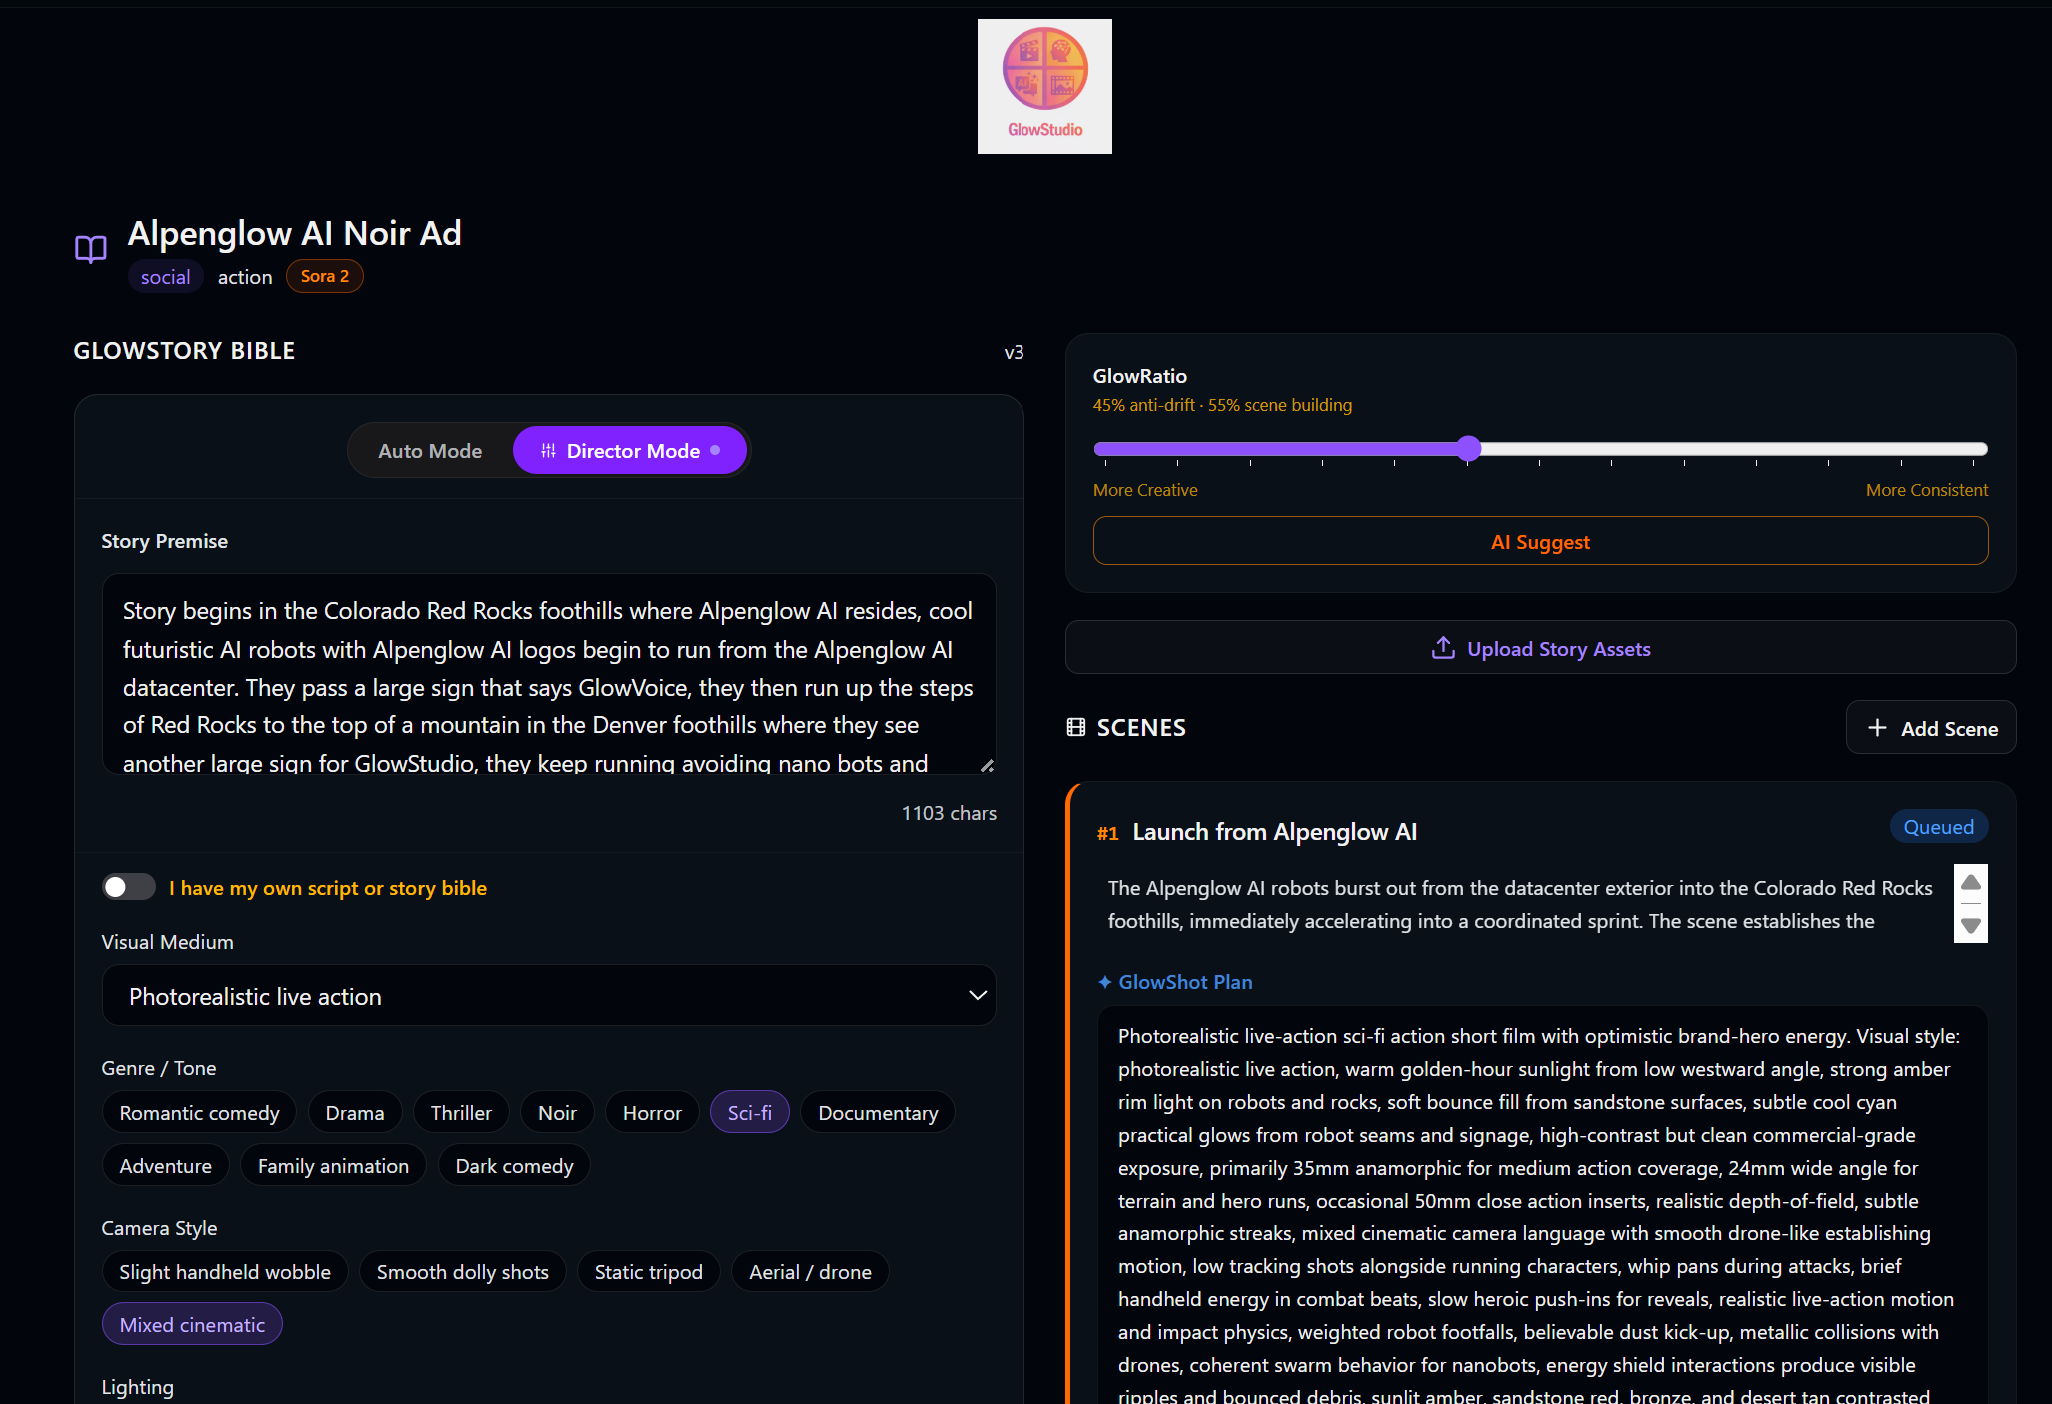The width and height of the screenshot is (2052, 1404).
Task: Click the GlowStudio logo at top
Action: 1044,86
